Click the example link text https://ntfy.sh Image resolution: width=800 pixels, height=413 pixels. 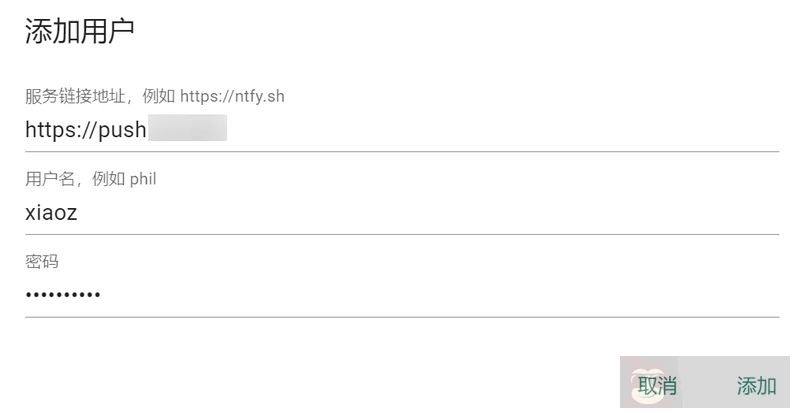click(x=232, y=97)
